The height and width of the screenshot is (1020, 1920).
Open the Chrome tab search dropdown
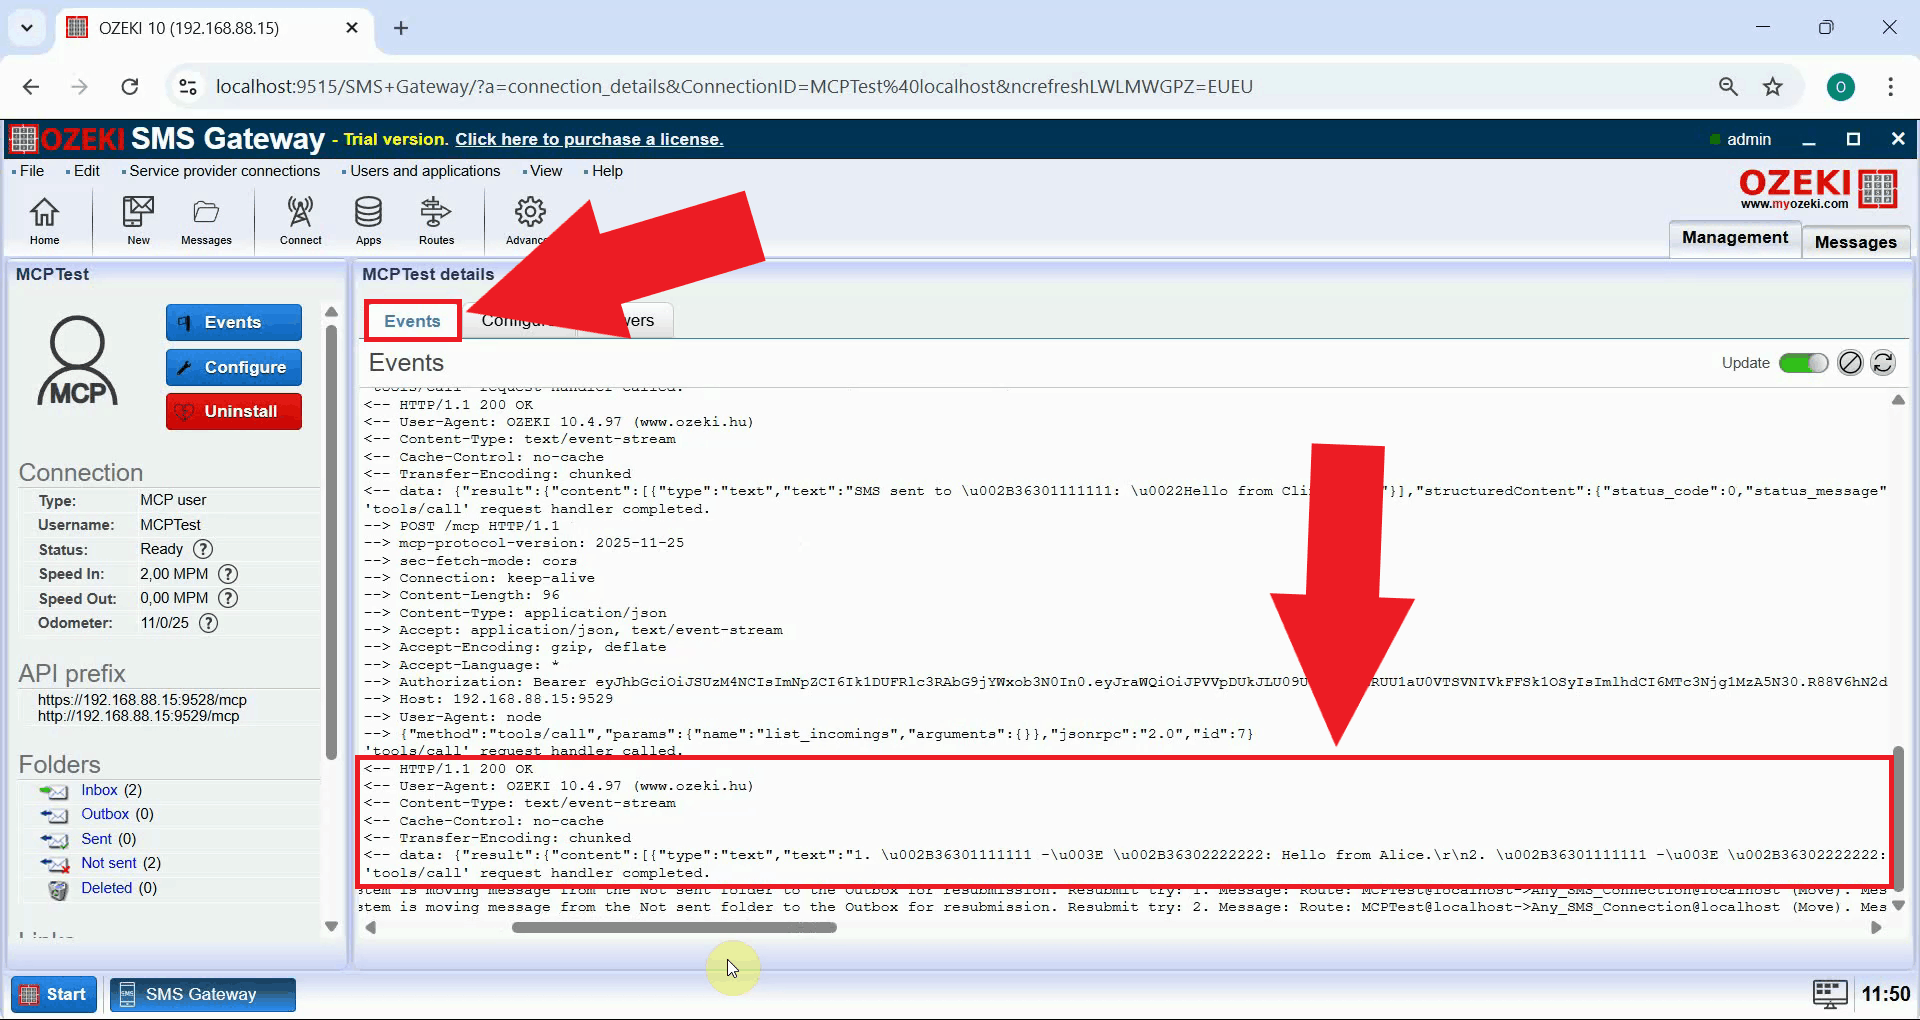tap(27, 28)
